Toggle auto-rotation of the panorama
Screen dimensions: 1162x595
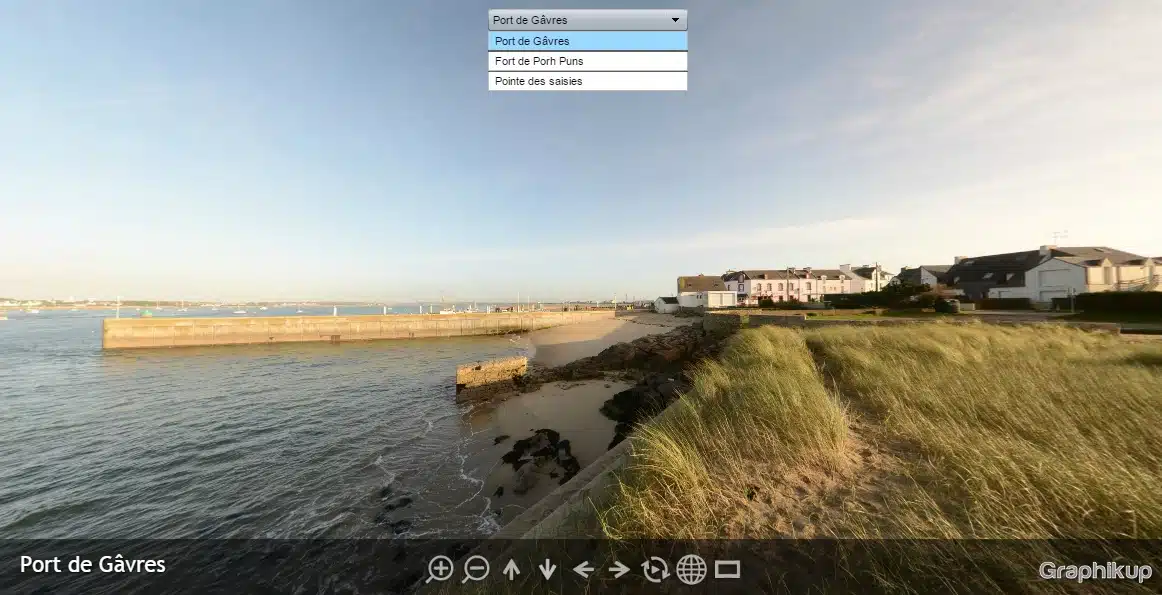(655, 569)
